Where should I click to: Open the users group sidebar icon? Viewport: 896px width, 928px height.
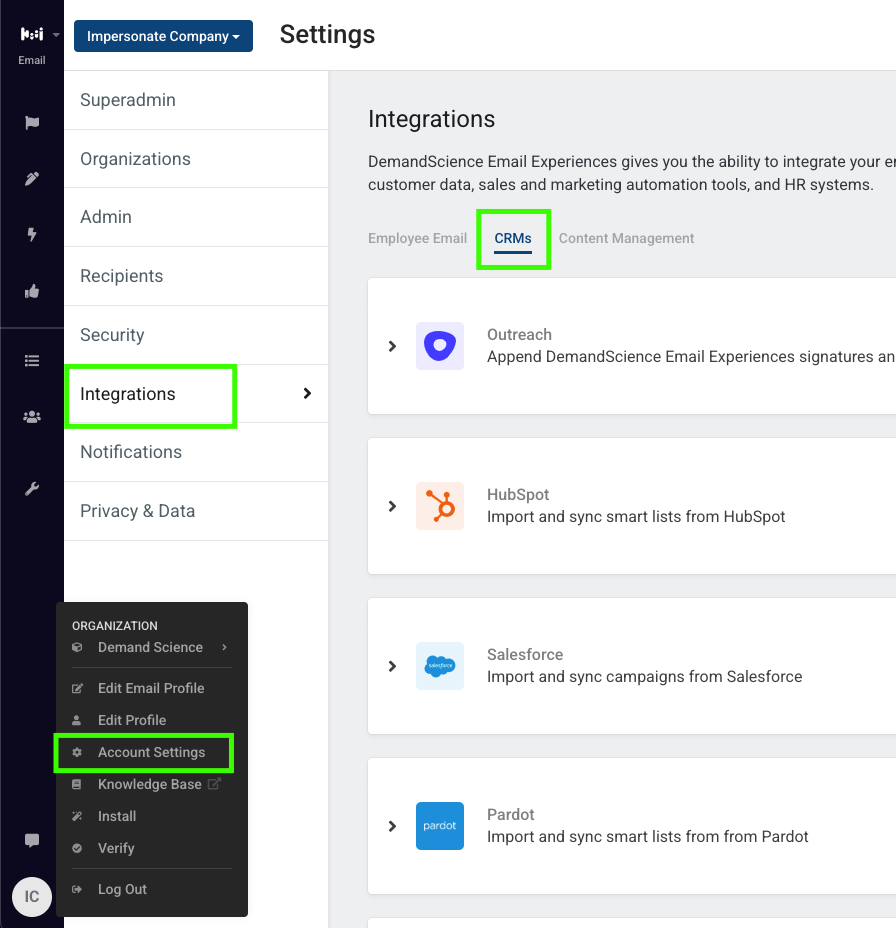32,417
